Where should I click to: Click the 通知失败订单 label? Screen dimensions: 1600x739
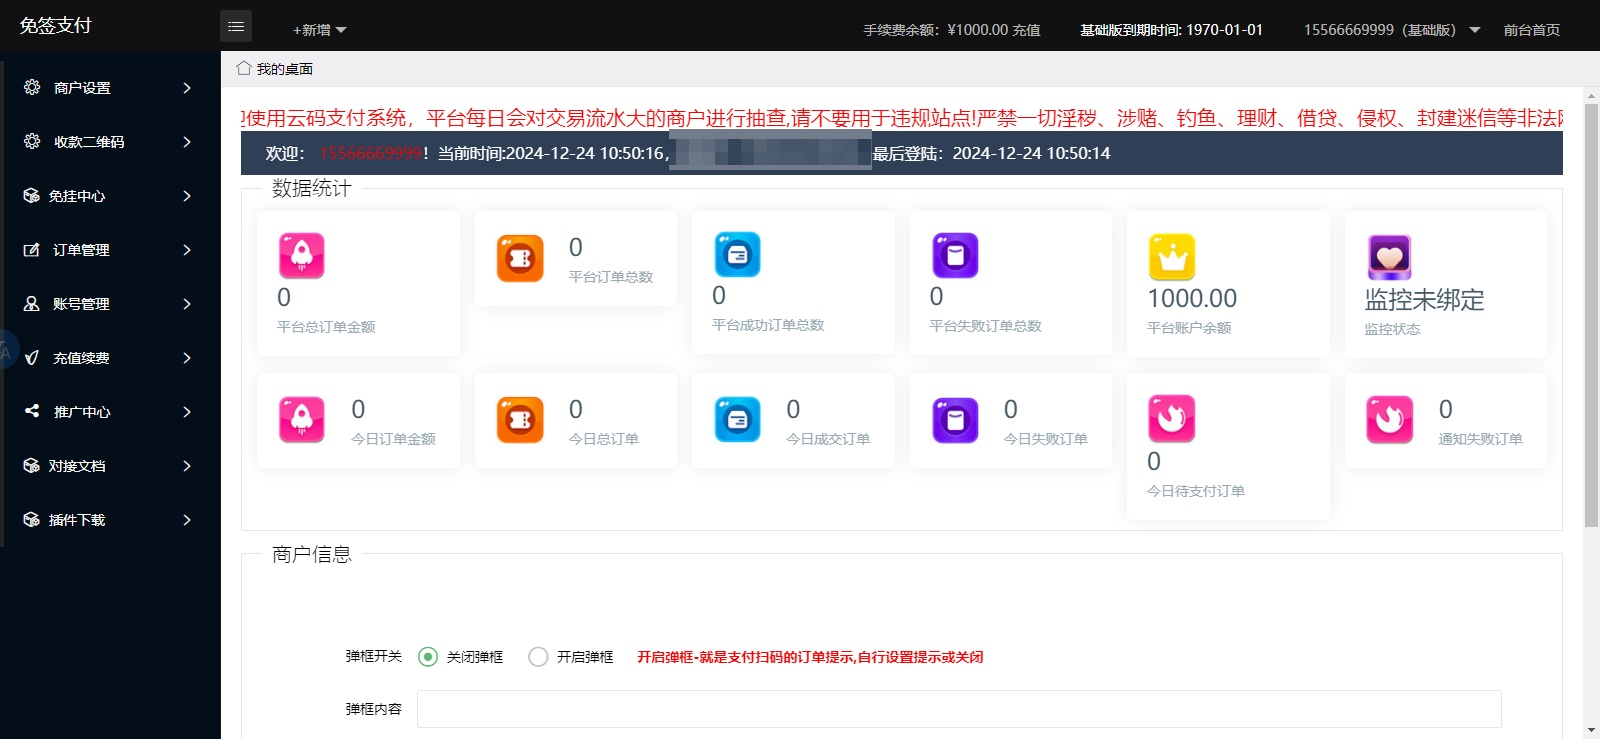coord(1480,439)
